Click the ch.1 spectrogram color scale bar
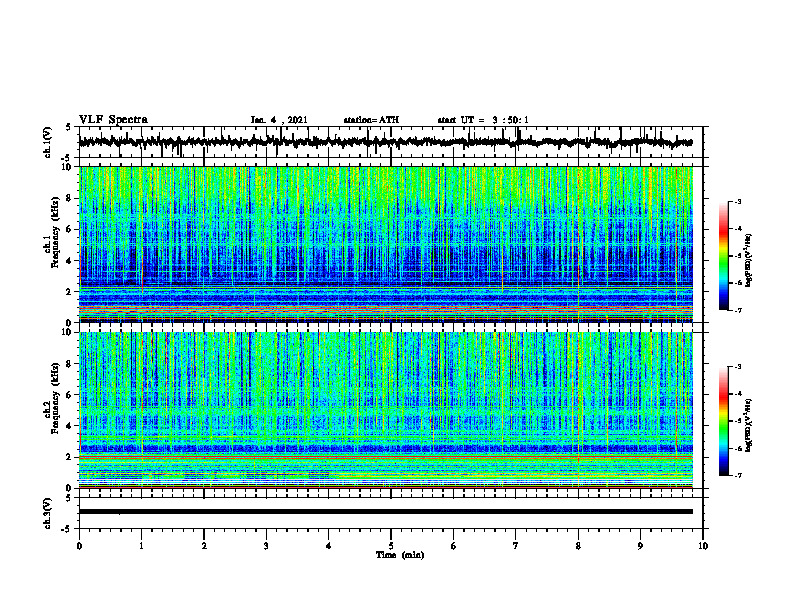The image size is (792, 612). [723, 256]
